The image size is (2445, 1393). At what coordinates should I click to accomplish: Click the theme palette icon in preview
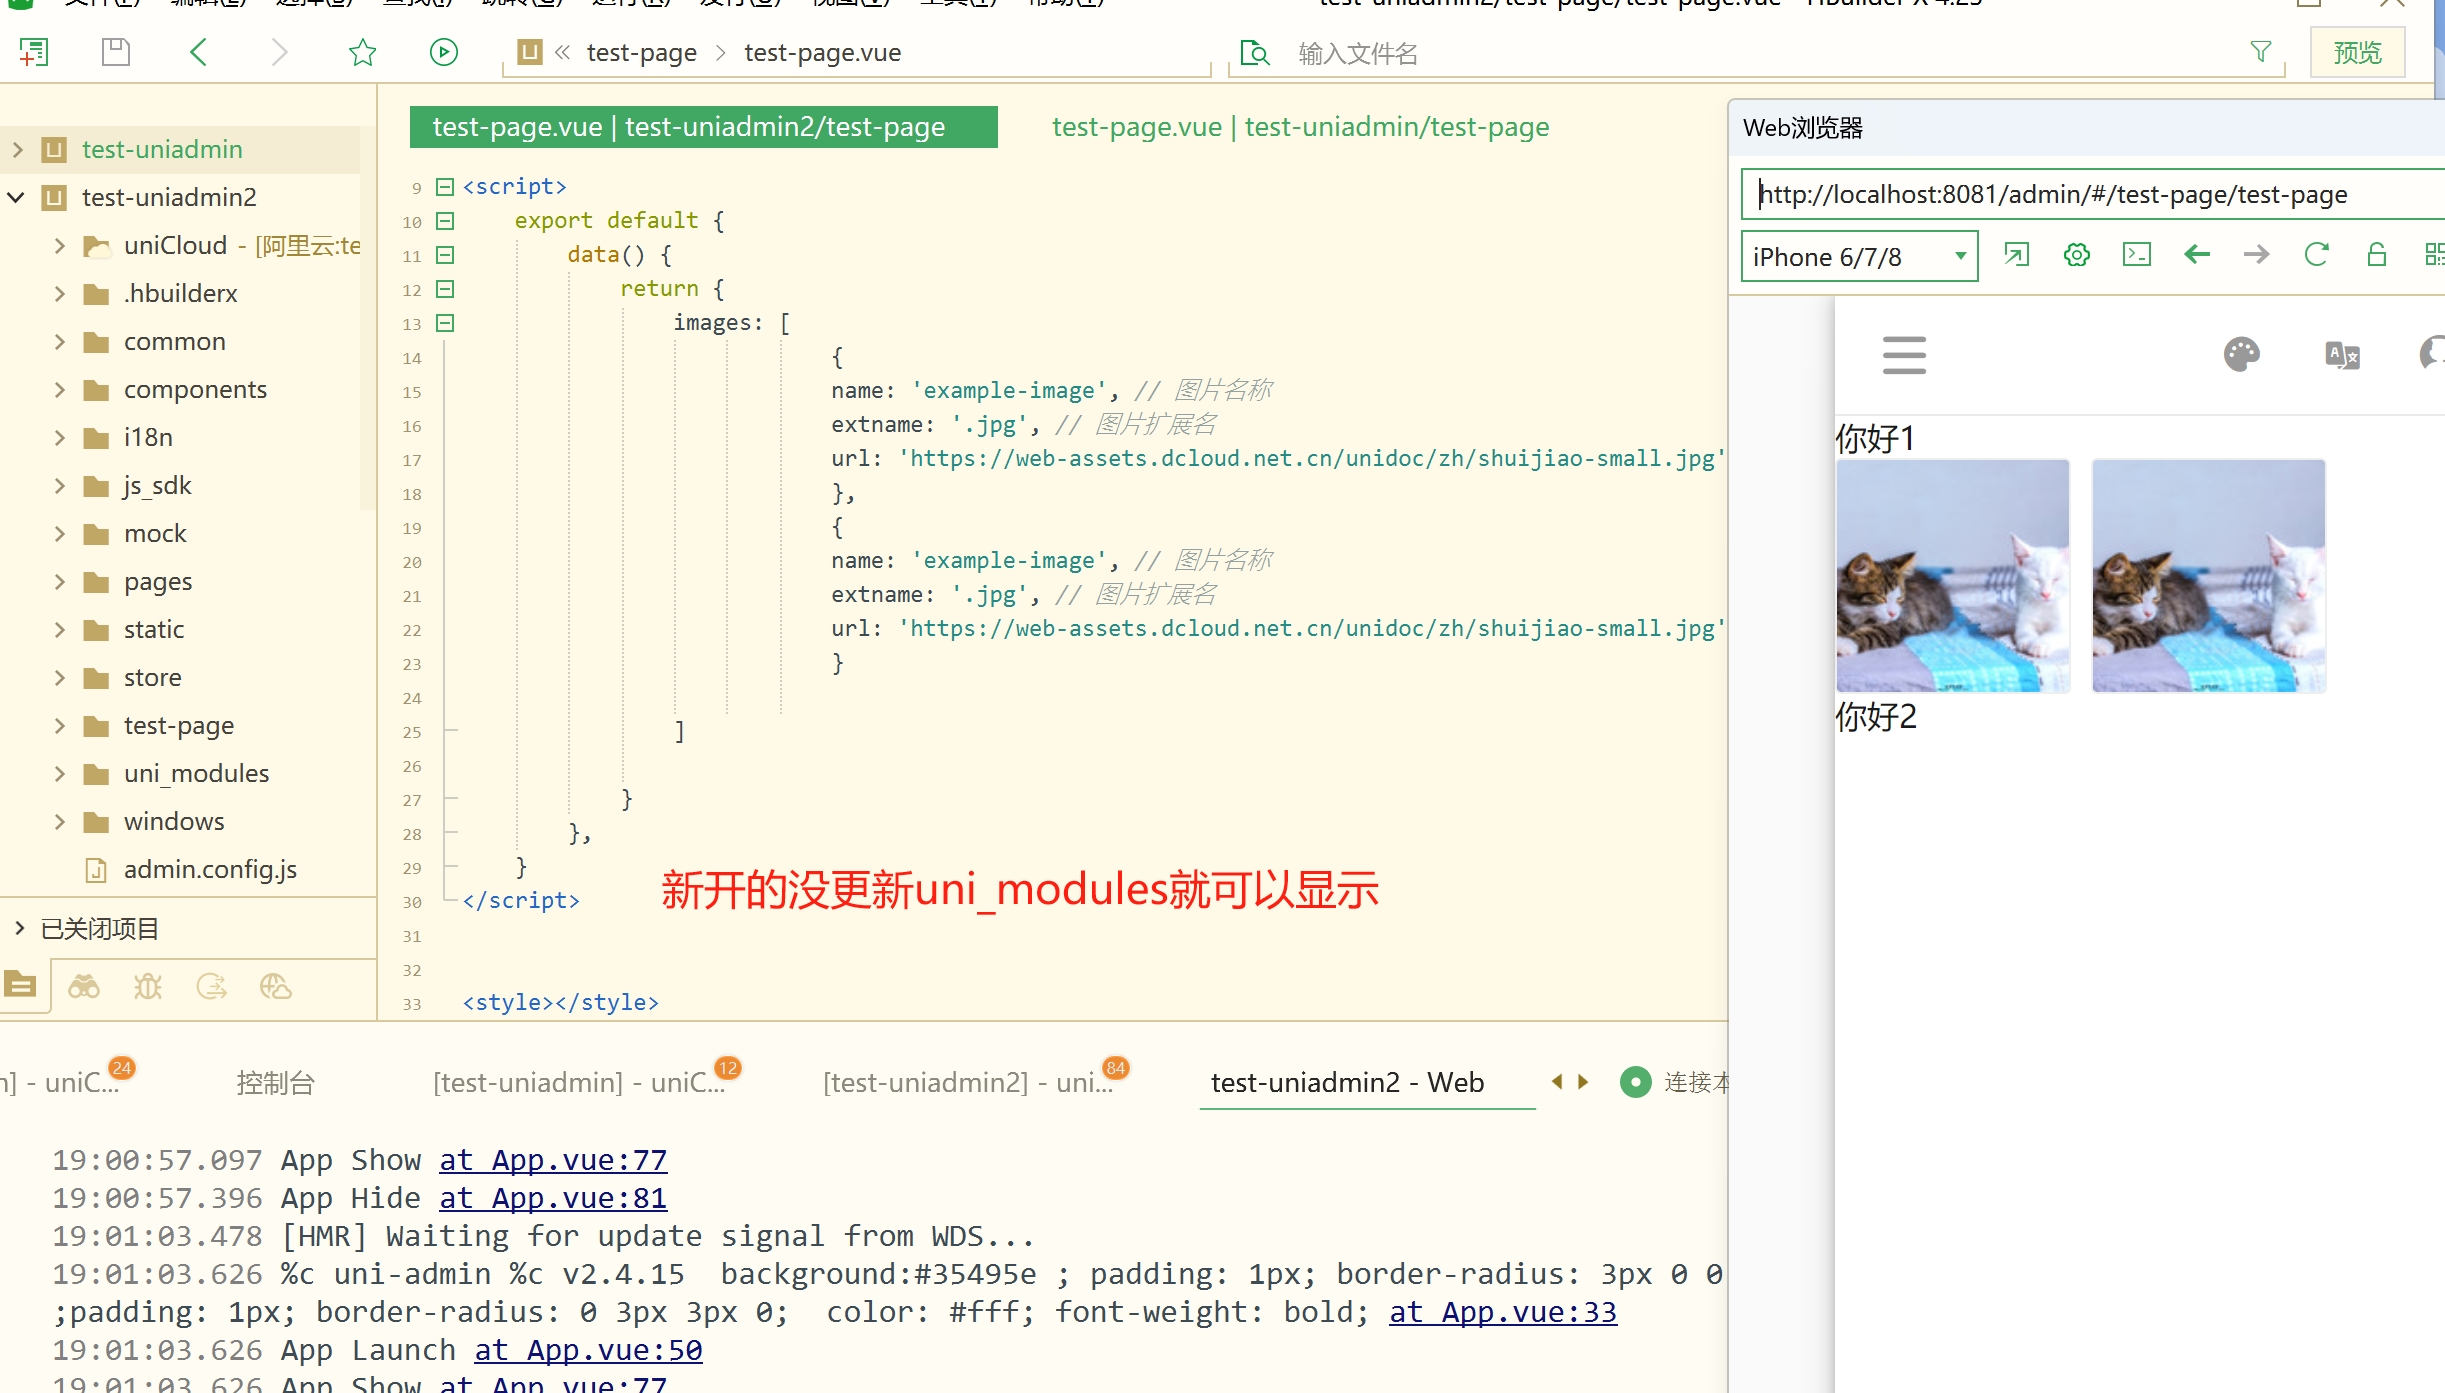(x=2241, y=354)
